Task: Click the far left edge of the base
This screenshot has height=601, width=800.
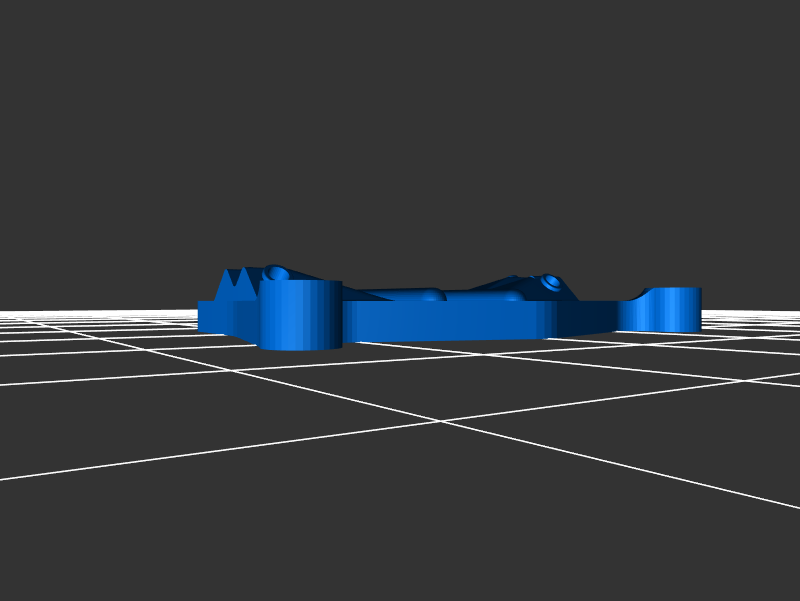Action: point(202,316)
